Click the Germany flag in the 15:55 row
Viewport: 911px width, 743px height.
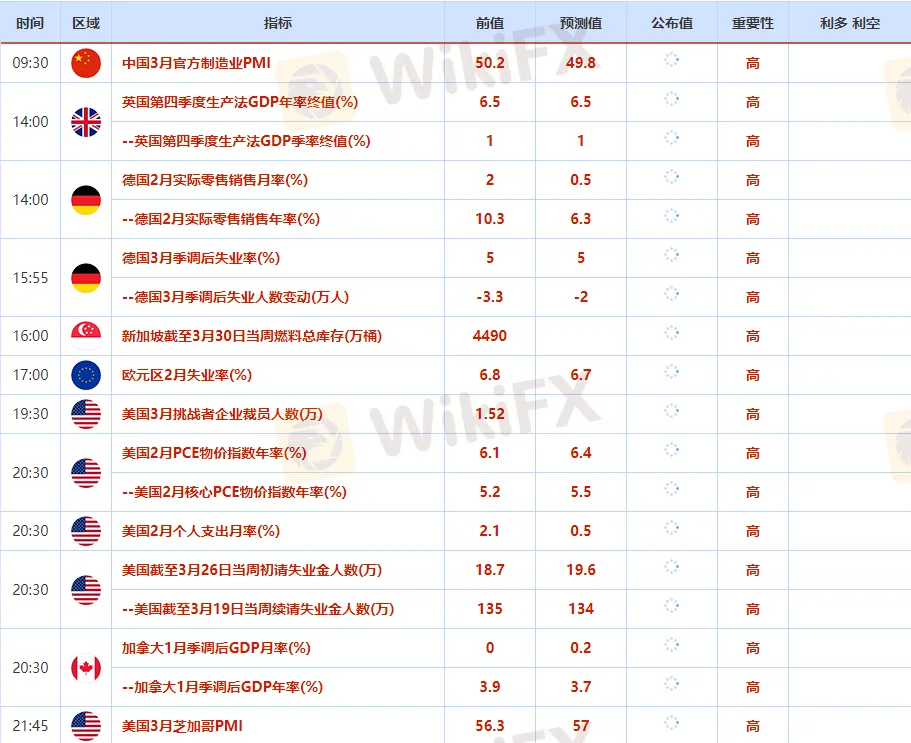point(86,278)
